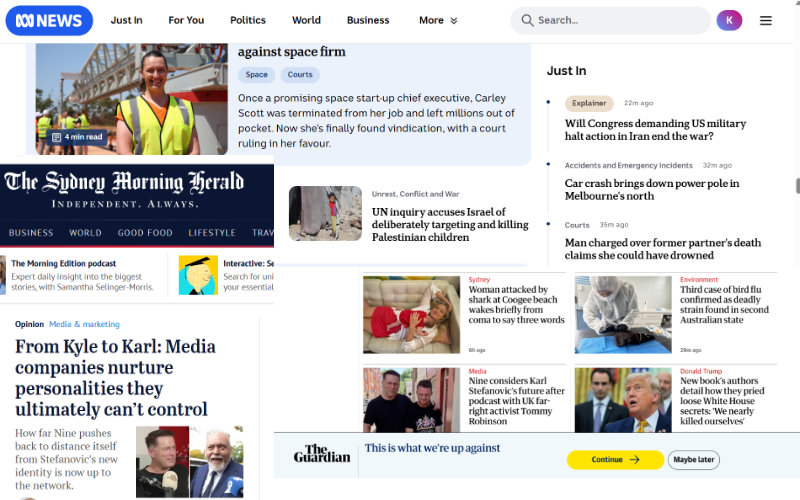This screenshot has width=800, height=500.
Task: Click the search magnifier icon
Action: 527,20
